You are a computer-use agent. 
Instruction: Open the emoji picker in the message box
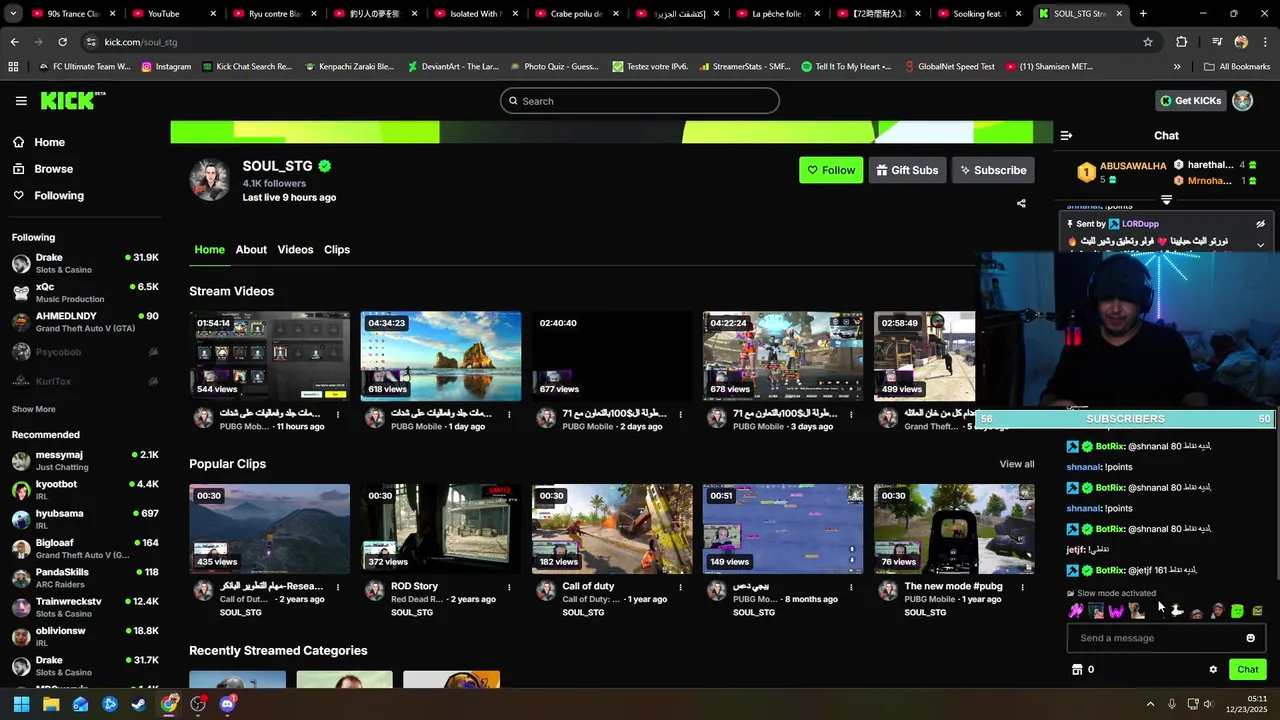click(1250, 638)
